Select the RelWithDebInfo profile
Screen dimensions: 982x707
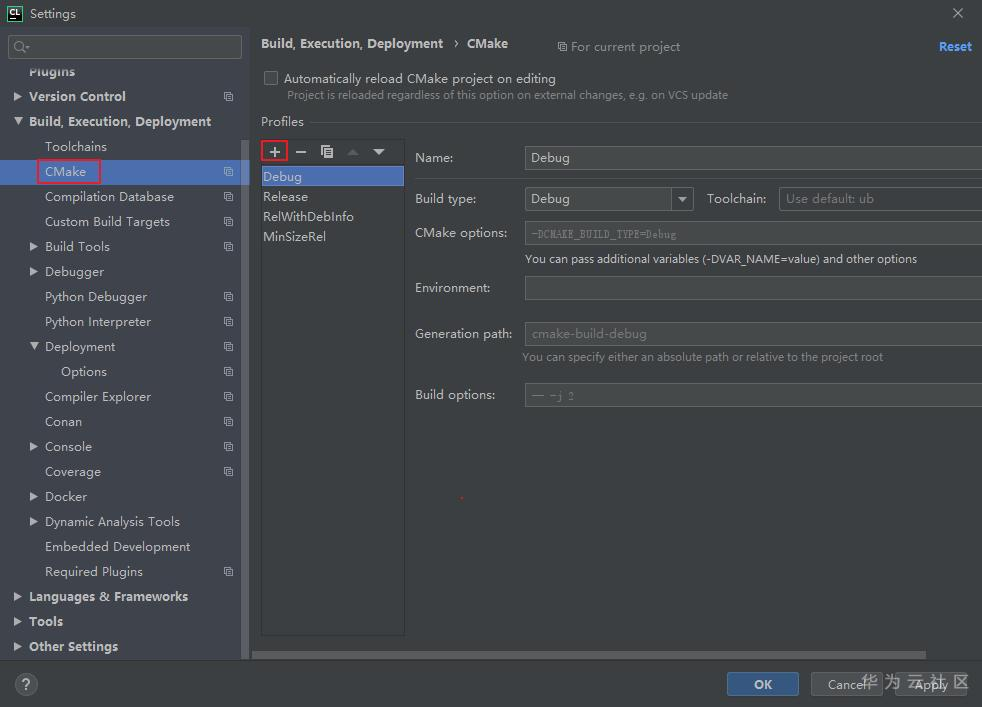[x=308, y=217]
